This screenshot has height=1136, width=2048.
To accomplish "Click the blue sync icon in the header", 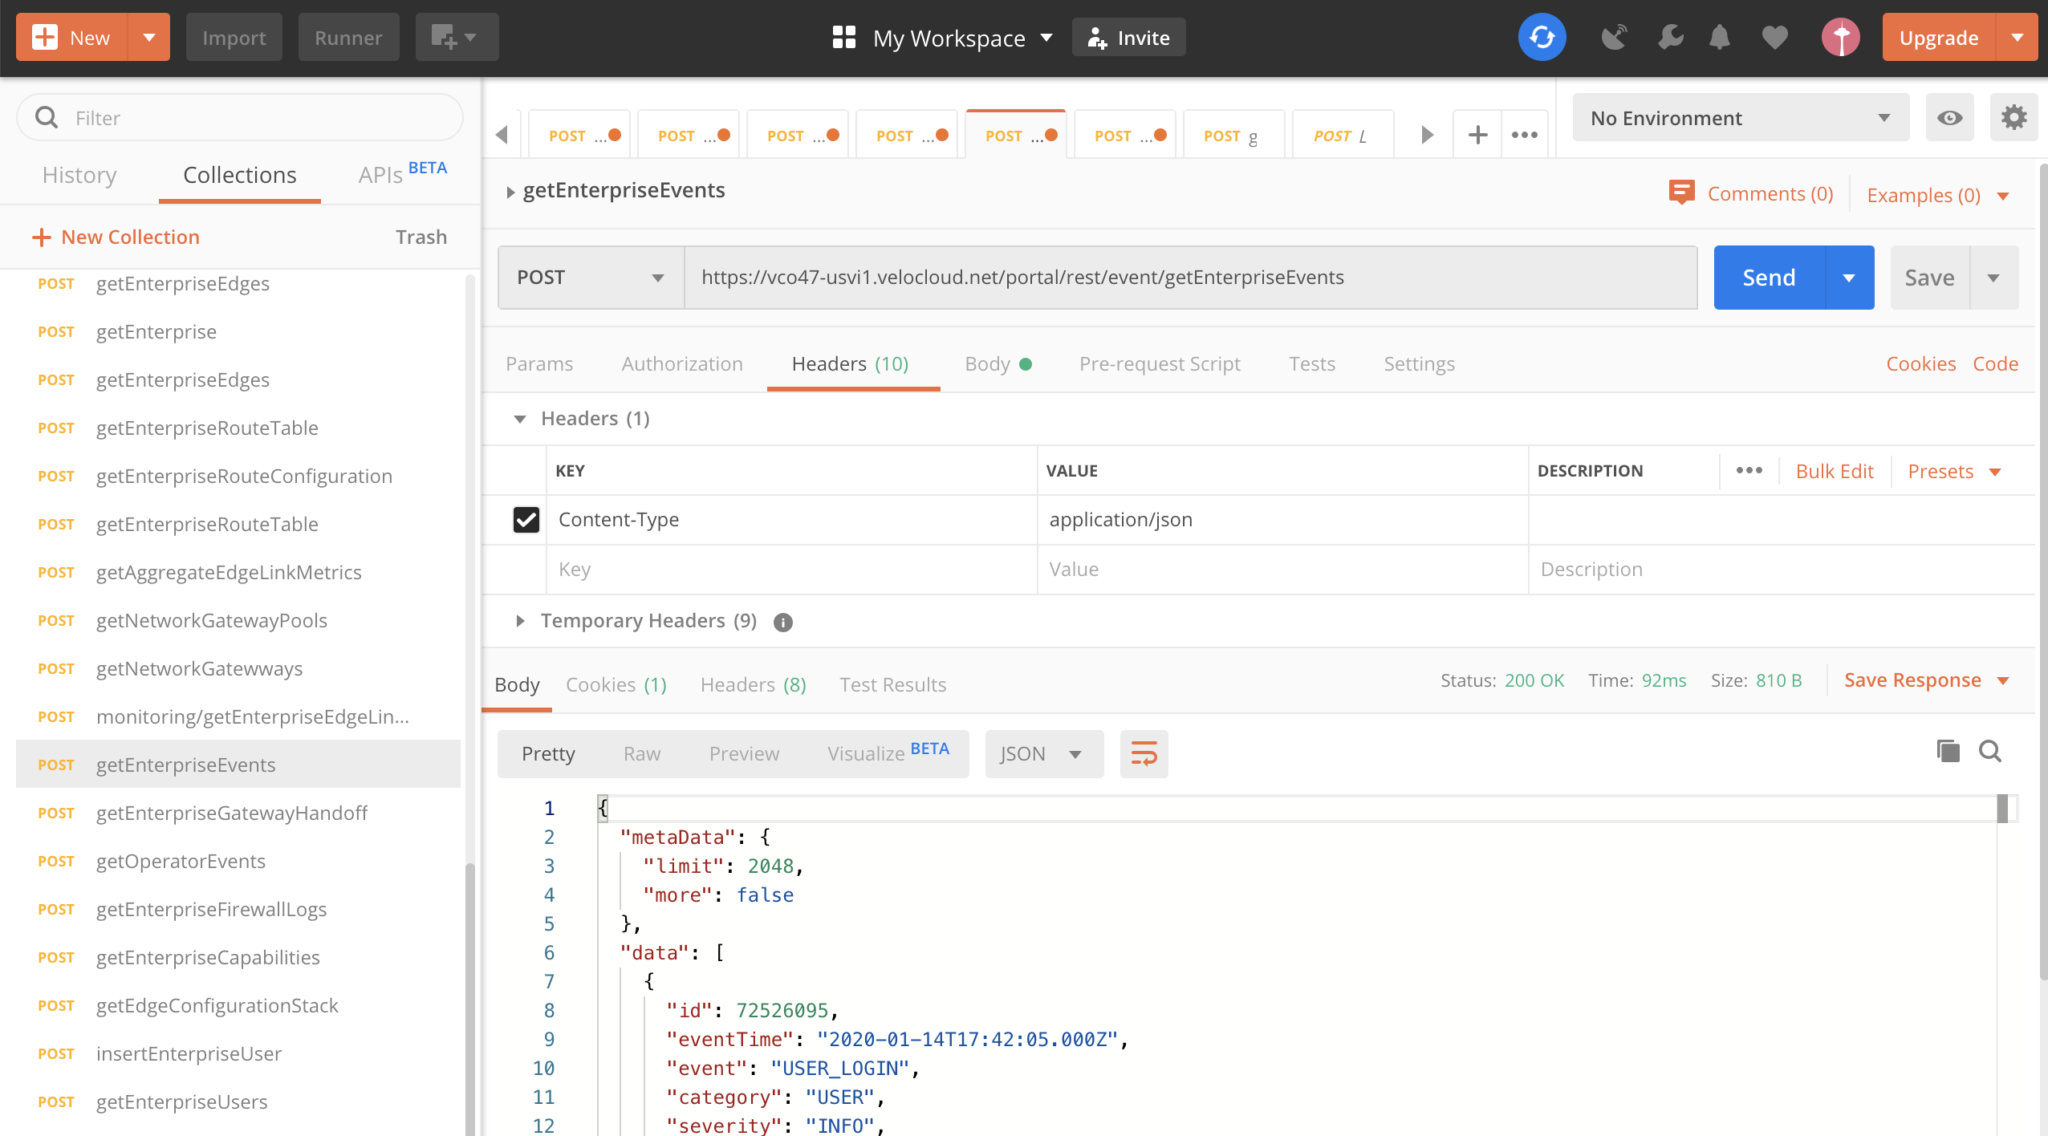I will point(1541,37).
